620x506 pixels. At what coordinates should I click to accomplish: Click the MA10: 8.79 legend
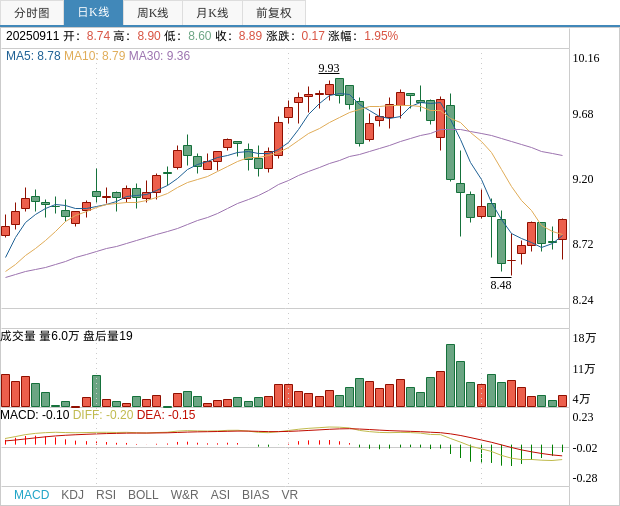(x=95, y=56)
